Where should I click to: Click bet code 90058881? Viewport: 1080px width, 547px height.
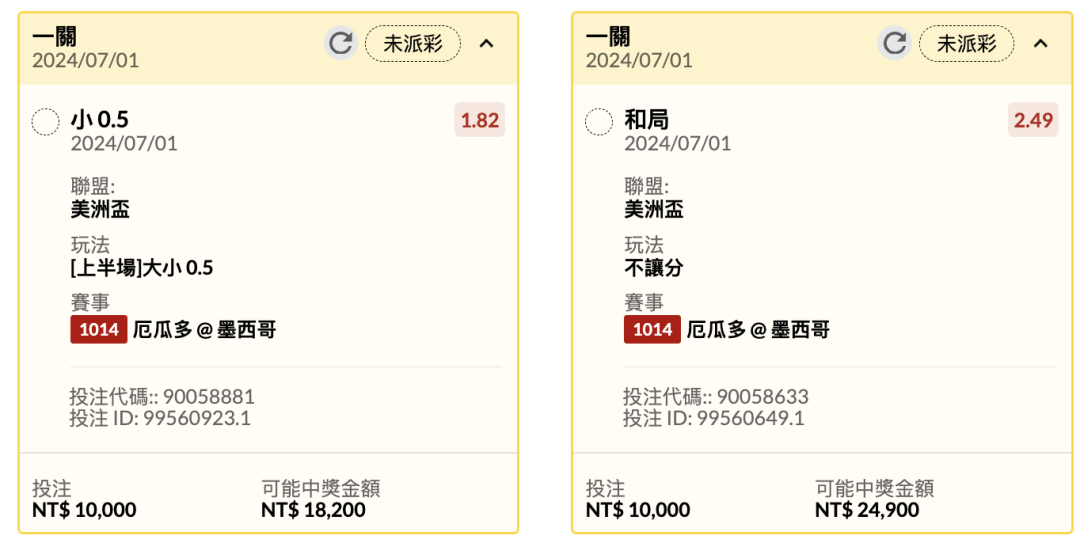pos(209,397)
